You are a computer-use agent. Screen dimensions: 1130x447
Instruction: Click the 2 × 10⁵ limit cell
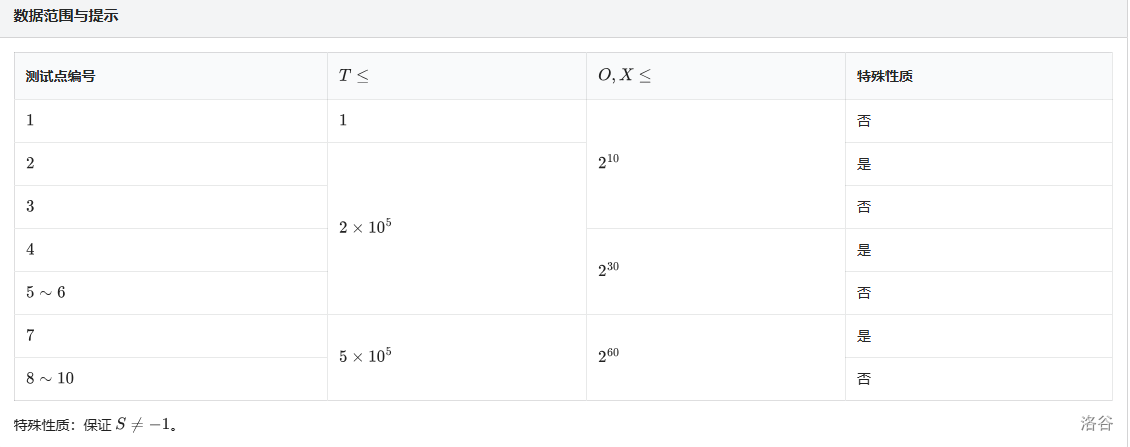(365, 227)
